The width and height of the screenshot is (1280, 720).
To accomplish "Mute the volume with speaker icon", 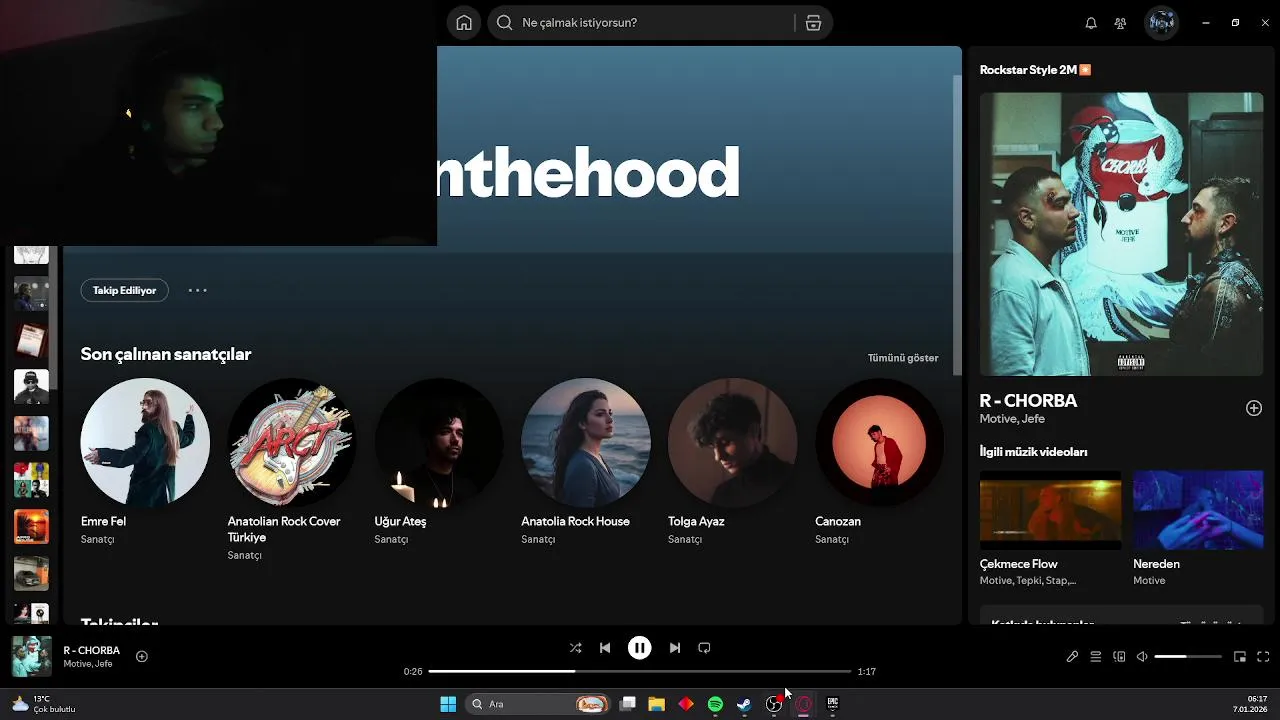I will pyautogui.click(x=1142, y=657).
